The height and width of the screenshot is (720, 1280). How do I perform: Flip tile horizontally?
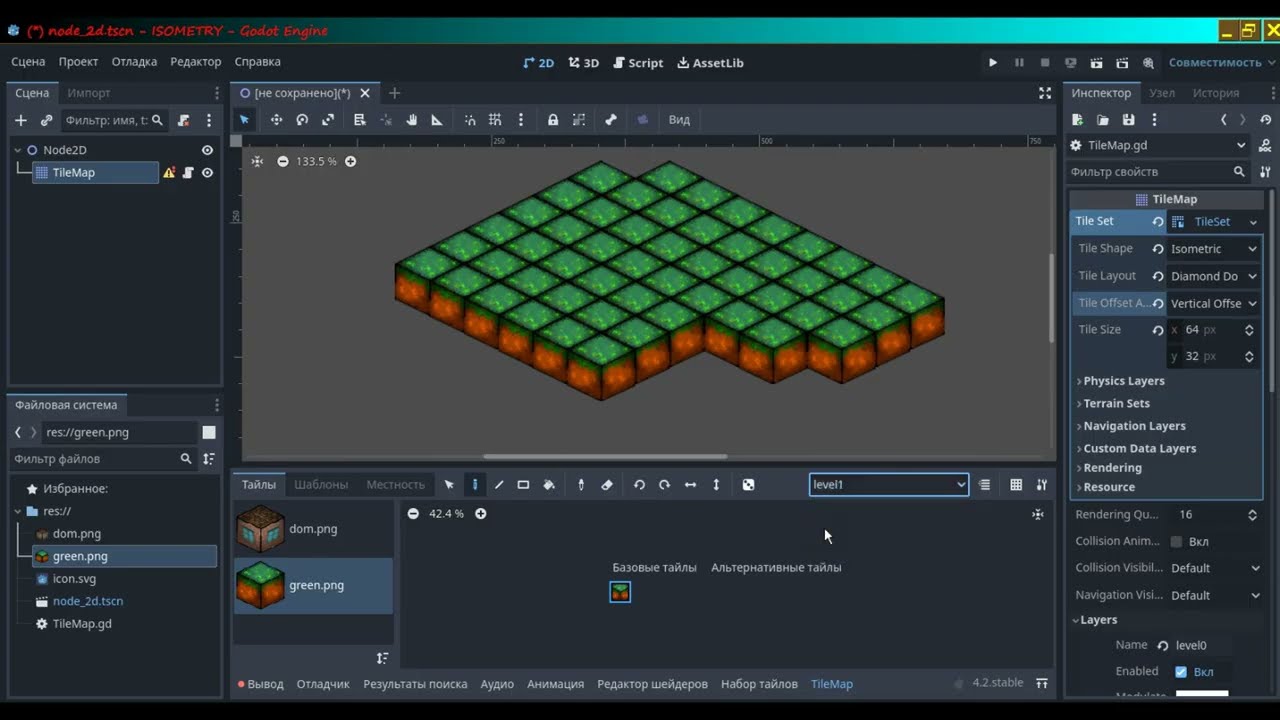pos(690,484)
